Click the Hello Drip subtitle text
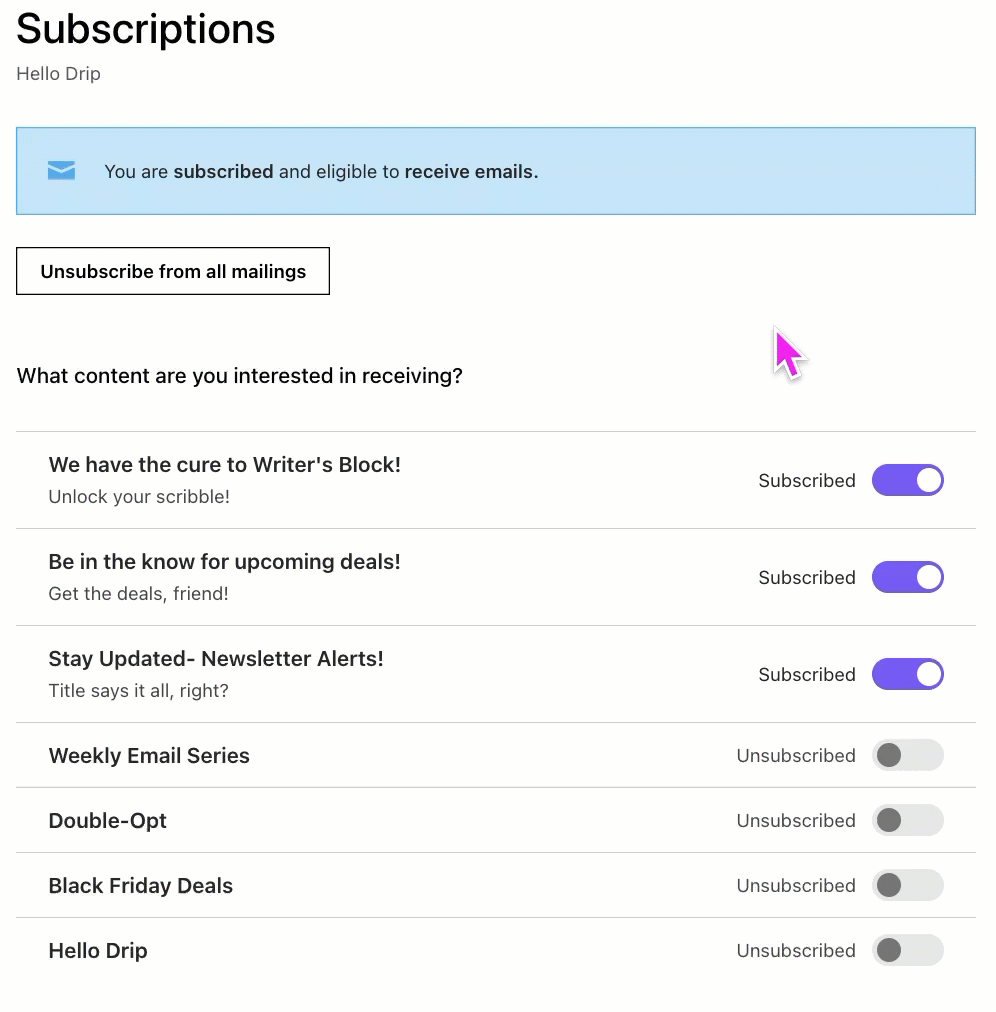996x1012 pixels. pyautogui.click(x=57, y=73)
